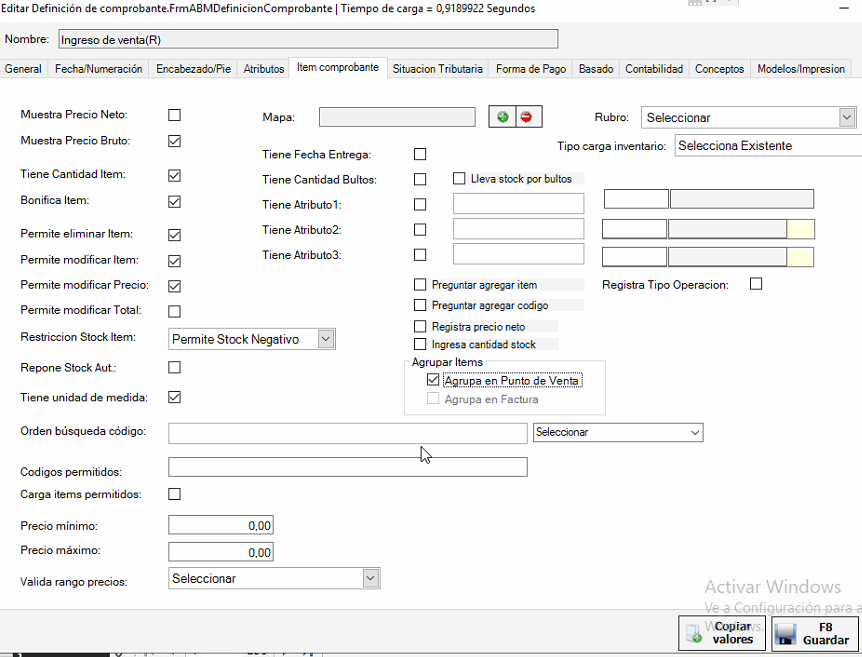Go to the Contabilidad tab
Viewport: 862px width, 657px height.
point(654,69)
